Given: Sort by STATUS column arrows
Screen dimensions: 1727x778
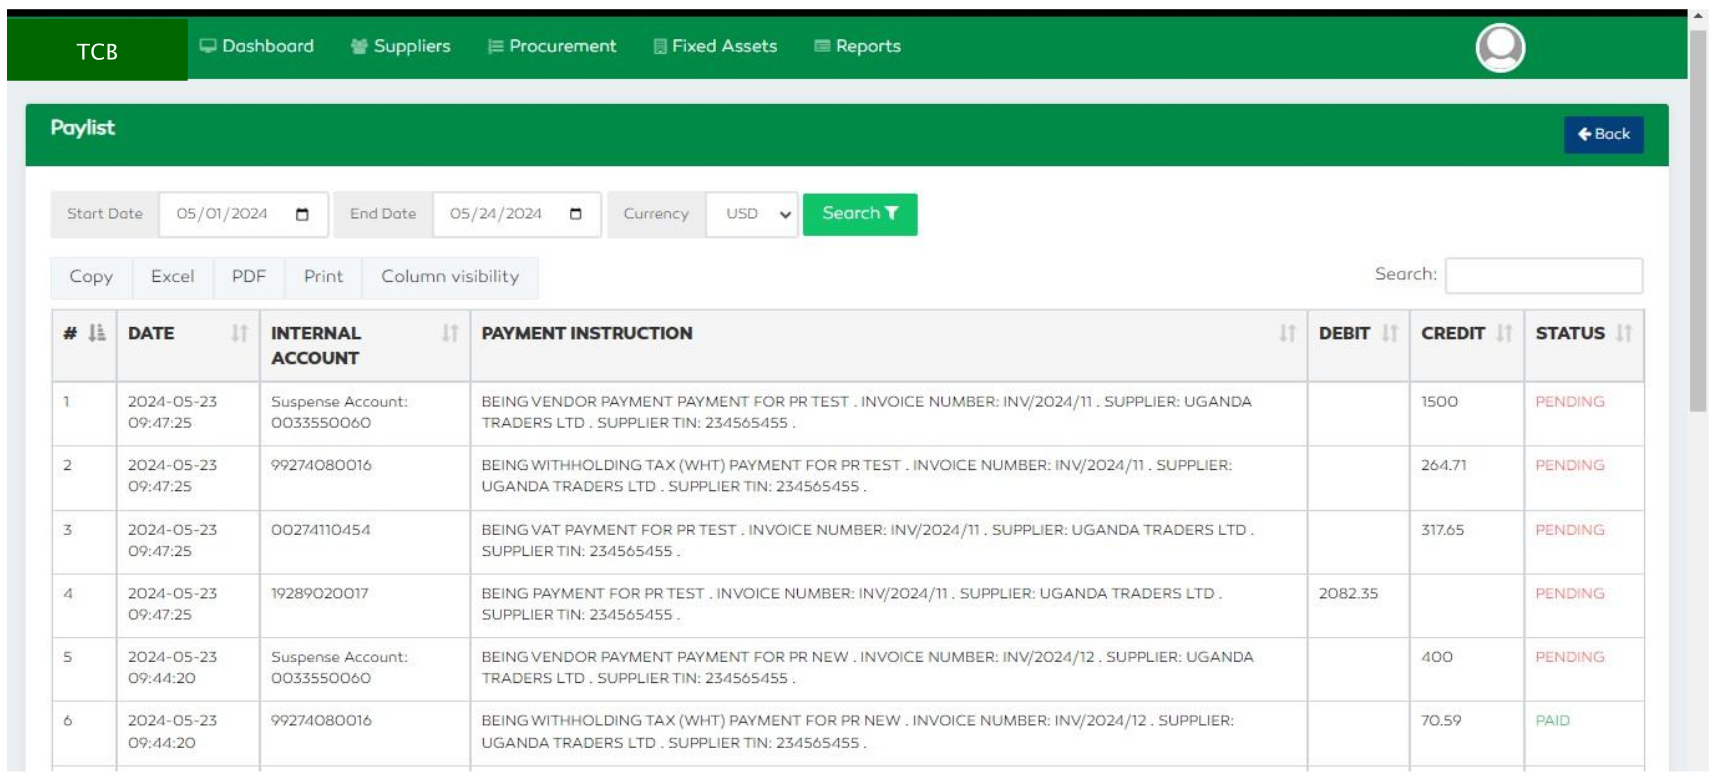Looking at the screenshot, I should coord(1624,333).
